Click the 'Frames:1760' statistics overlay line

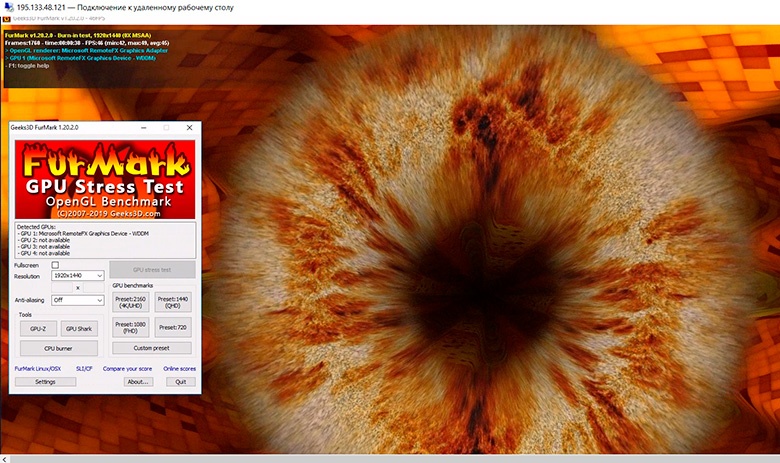click(x=87, y=43)
